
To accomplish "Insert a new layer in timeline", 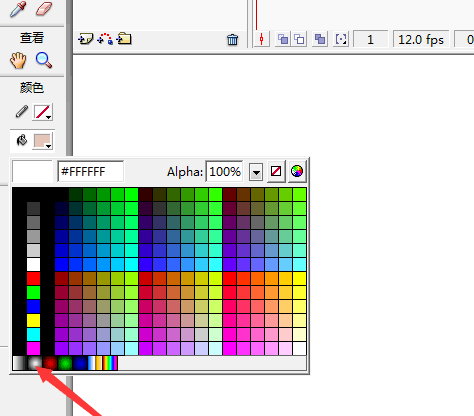I will coord(85,39).
